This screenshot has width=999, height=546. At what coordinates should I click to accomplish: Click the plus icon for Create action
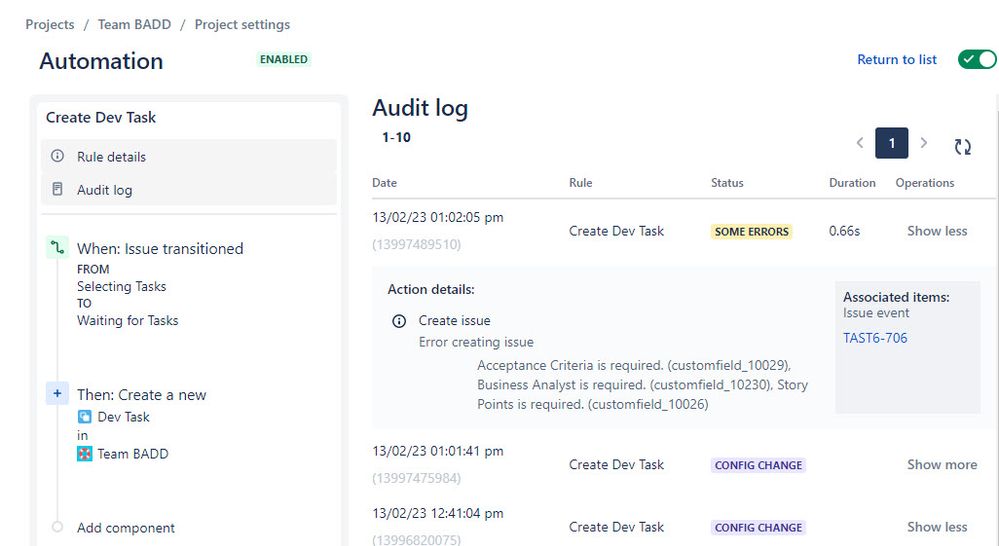pos(57,394)
